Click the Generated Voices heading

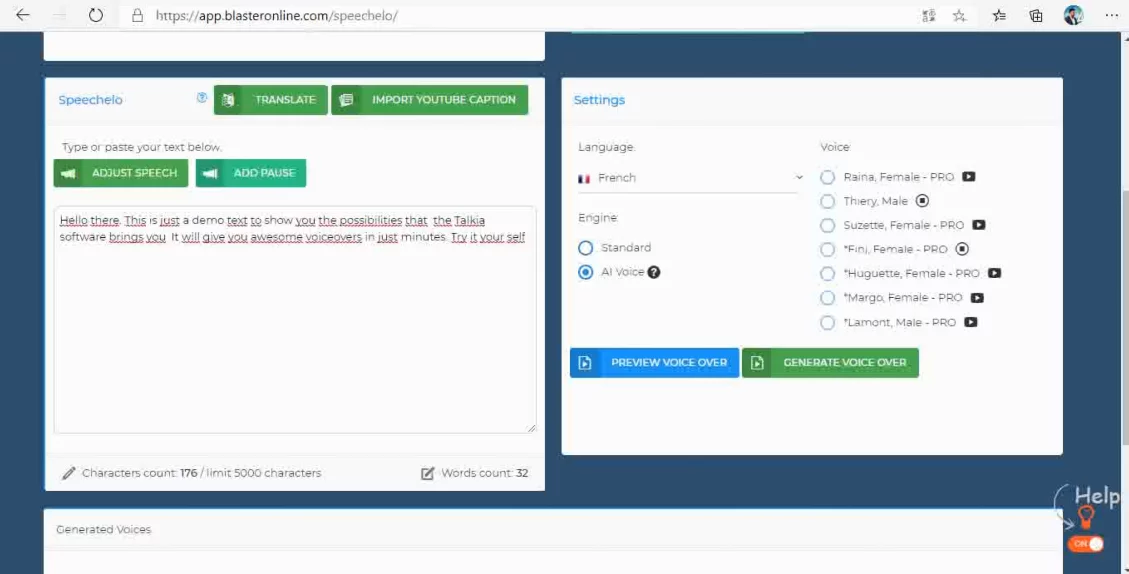pos(104,529)
